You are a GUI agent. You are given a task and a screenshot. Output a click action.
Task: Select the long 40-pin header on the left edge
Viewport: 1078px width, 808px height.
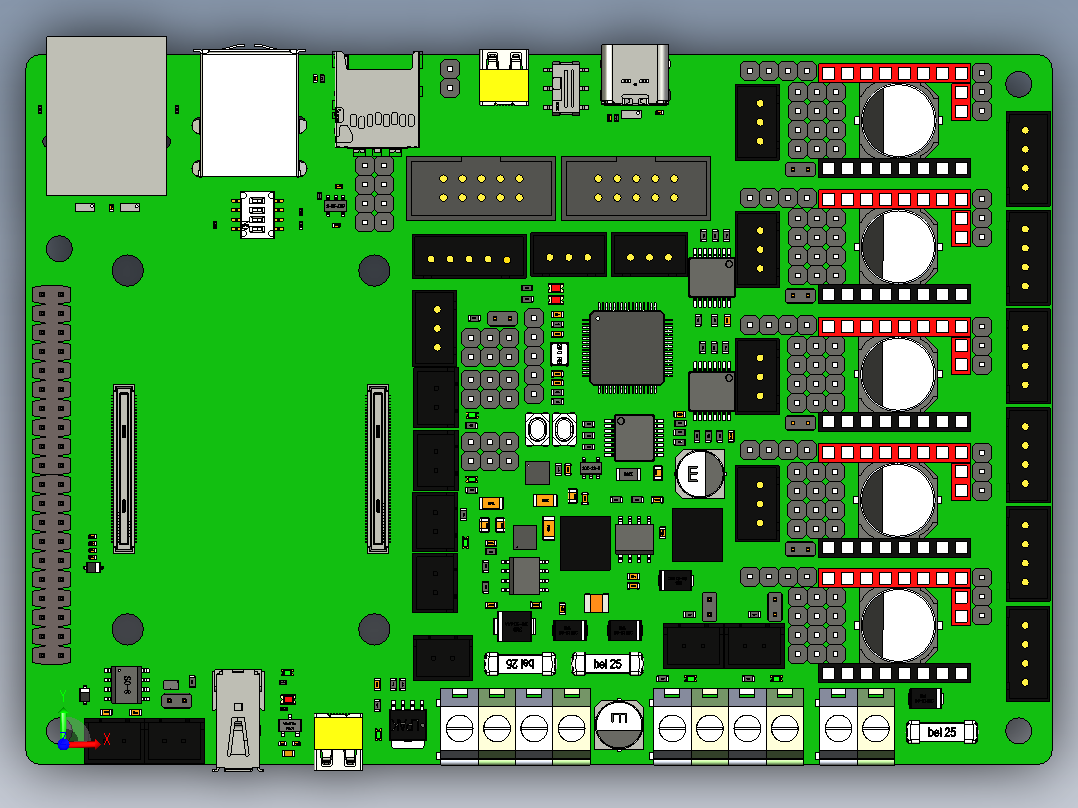[x=52, y=475]
